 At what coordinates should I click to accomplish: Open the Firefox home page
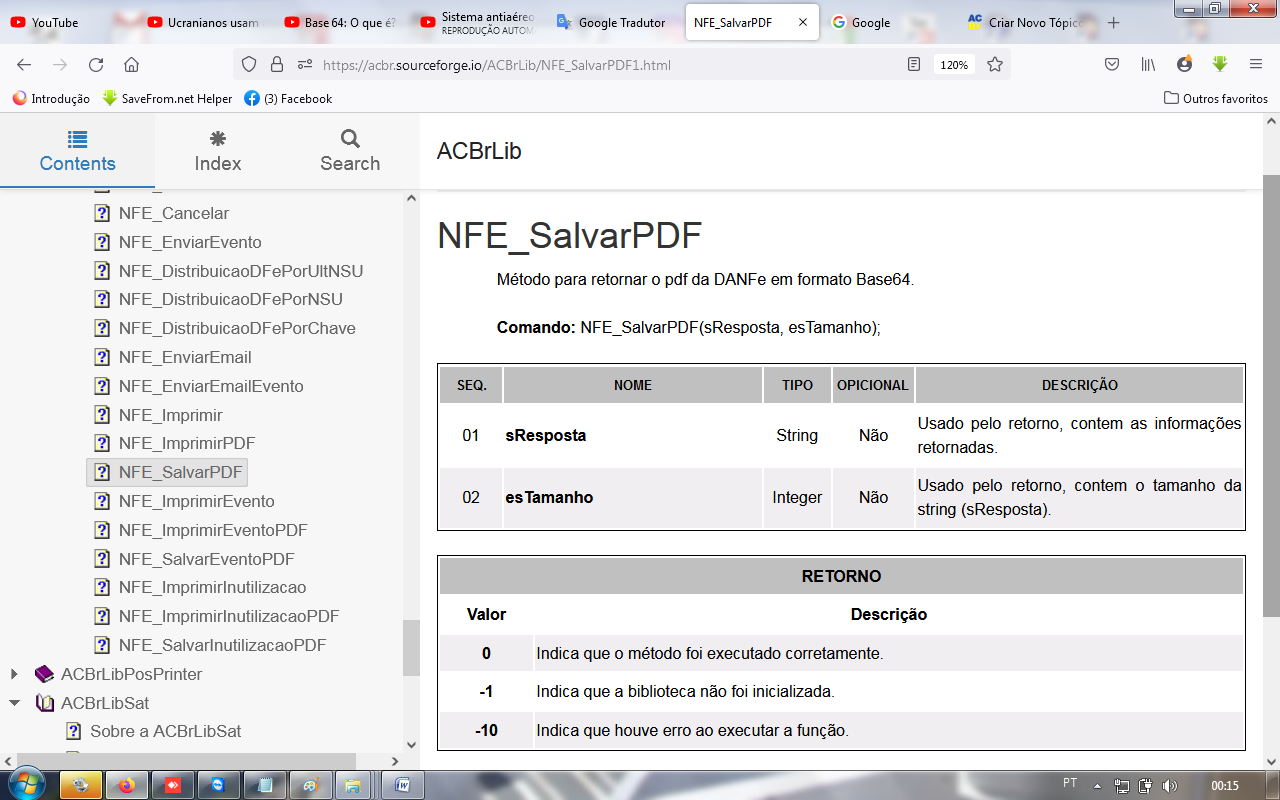coord(131,65)
